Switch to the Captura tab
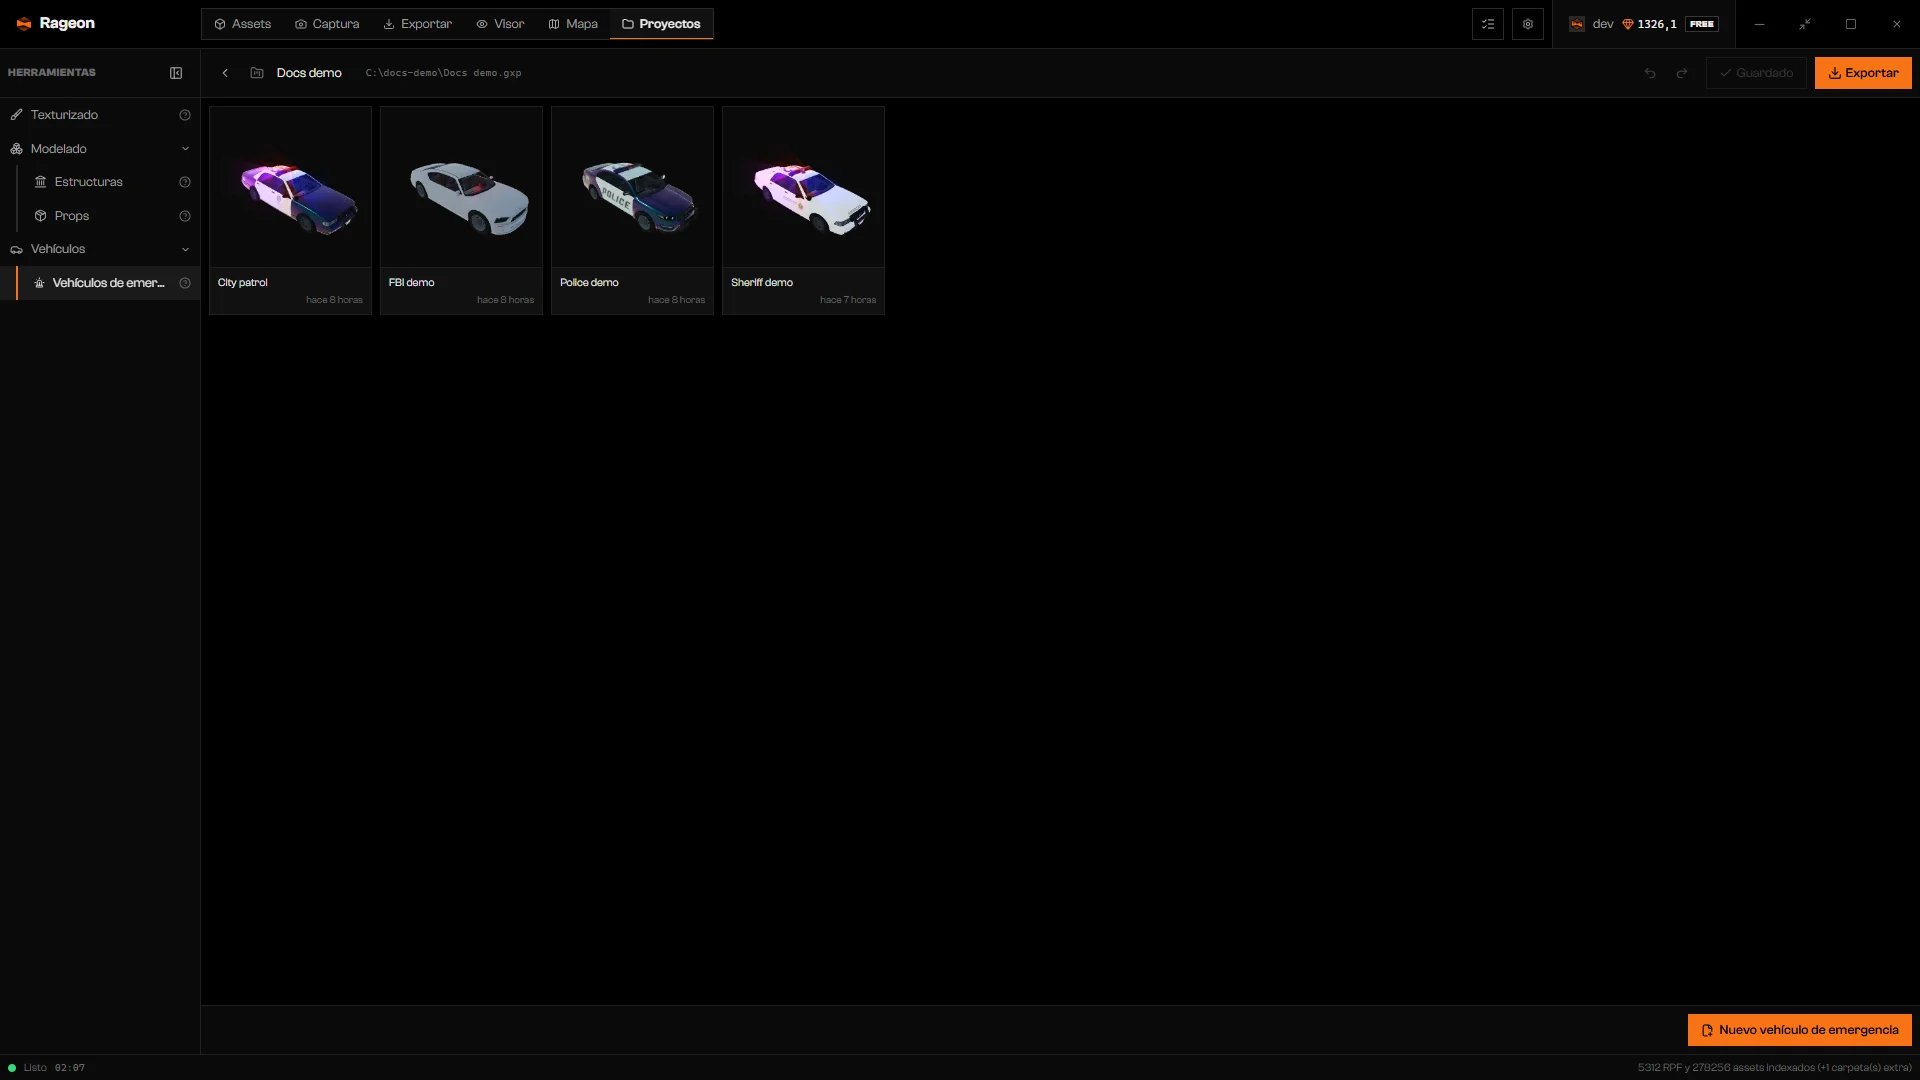Screen dimensions: 1920x1080 [x=327, y=24]
